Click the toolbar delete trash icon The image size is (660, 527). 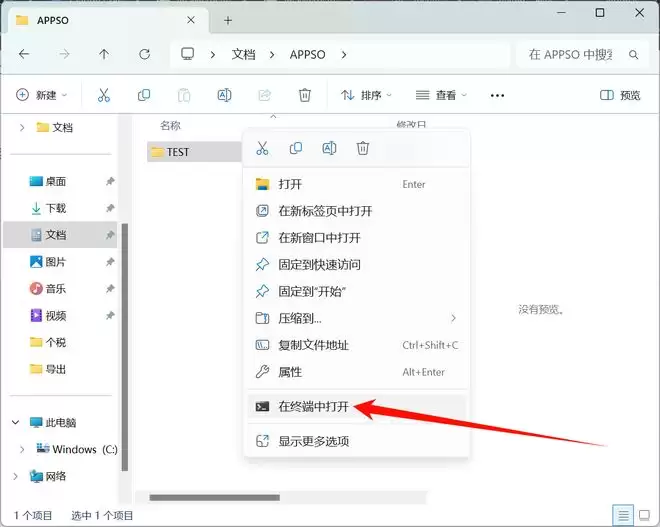(305, 95)
